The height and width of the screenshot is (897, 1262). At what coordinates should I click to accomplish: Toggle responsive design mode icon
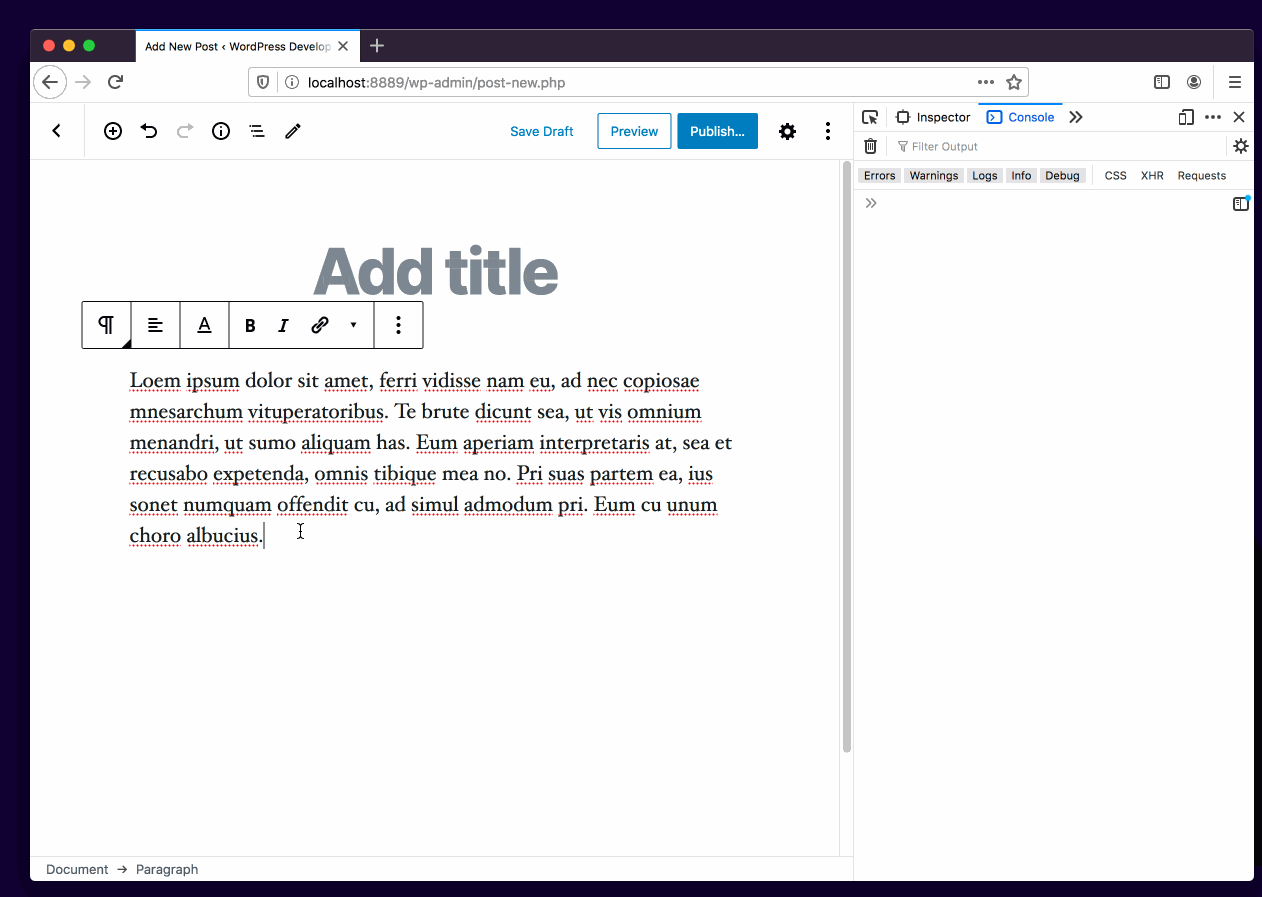1186,117
